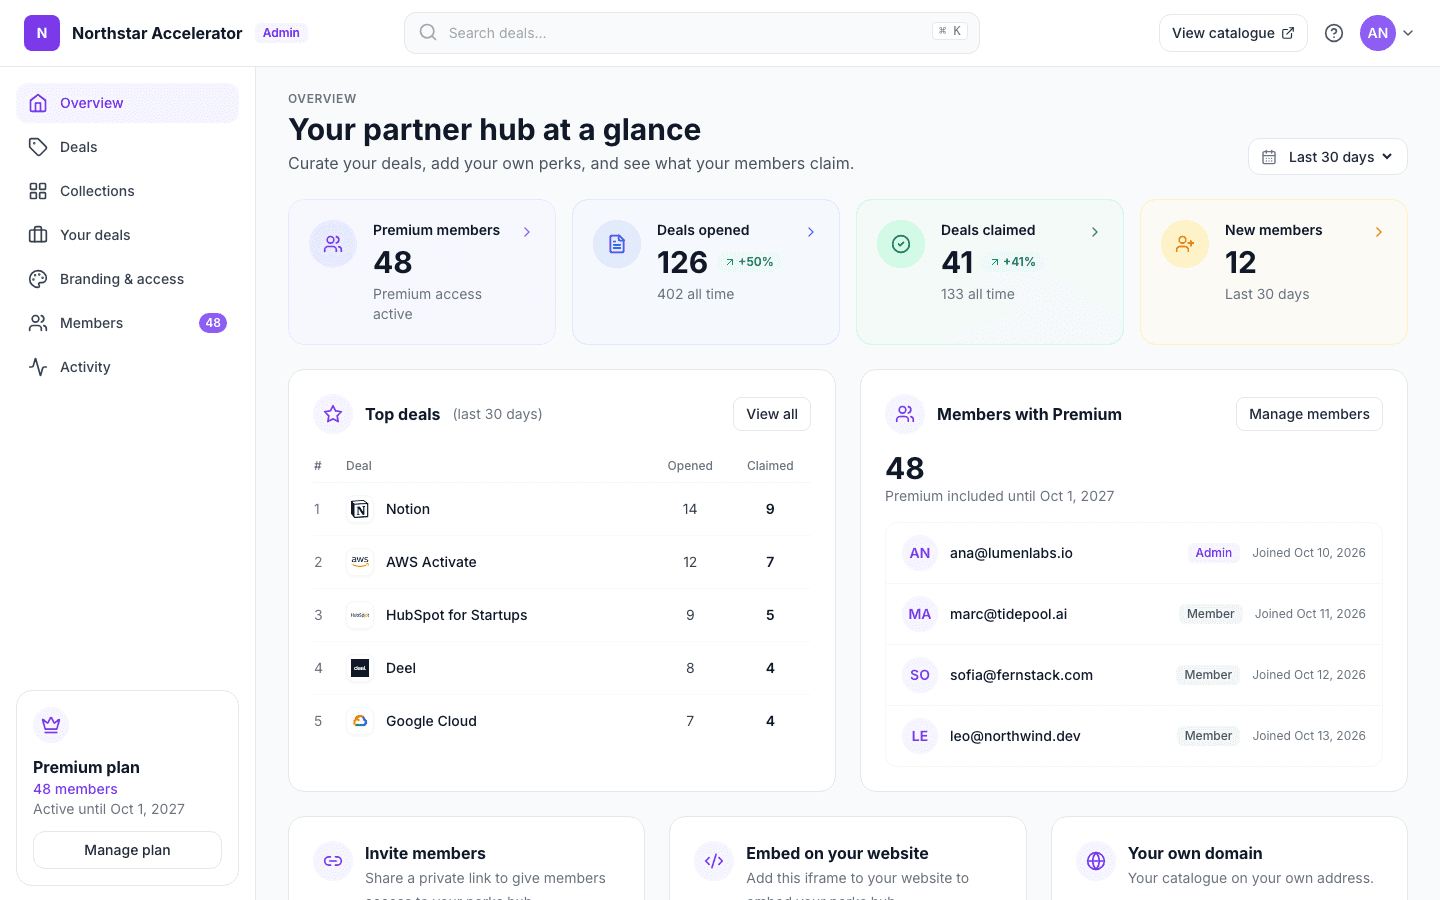
Task: Click the Premium members people icon
Action: point(333,244)
